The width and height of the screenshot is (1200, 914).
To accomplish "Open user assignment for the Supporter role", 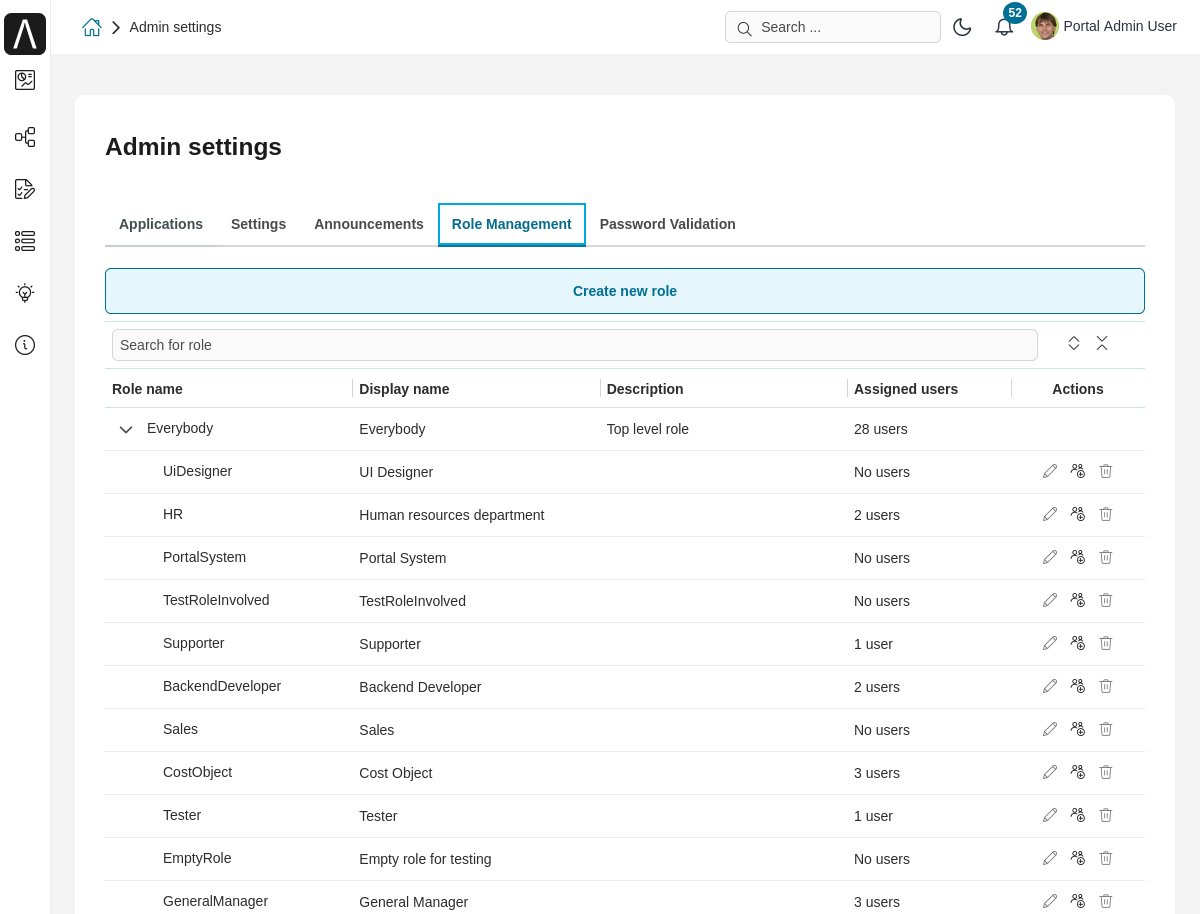I will tap(1077, 643).
